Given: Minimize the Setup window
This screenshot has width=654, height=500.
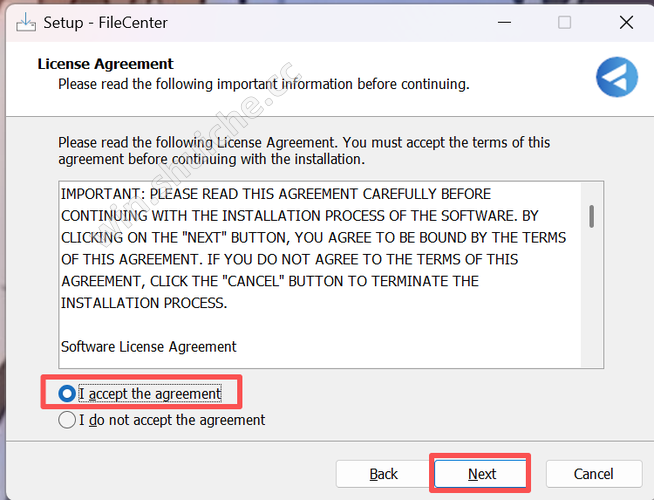Looking at the screenshot, I should click(508, 22).
